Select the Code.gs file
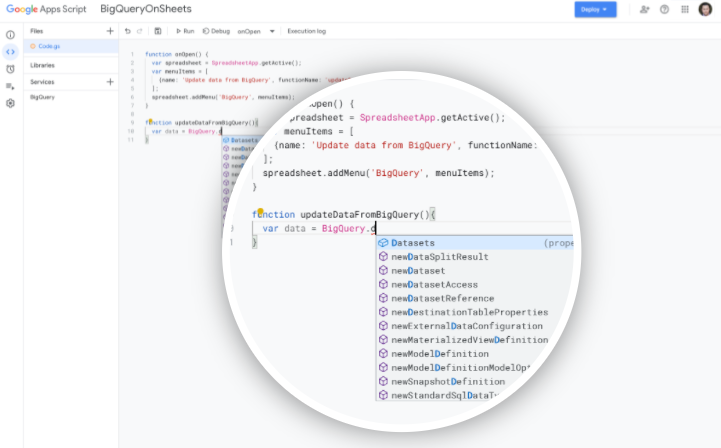This screenshot has width=721, height=448. [71, 46]
